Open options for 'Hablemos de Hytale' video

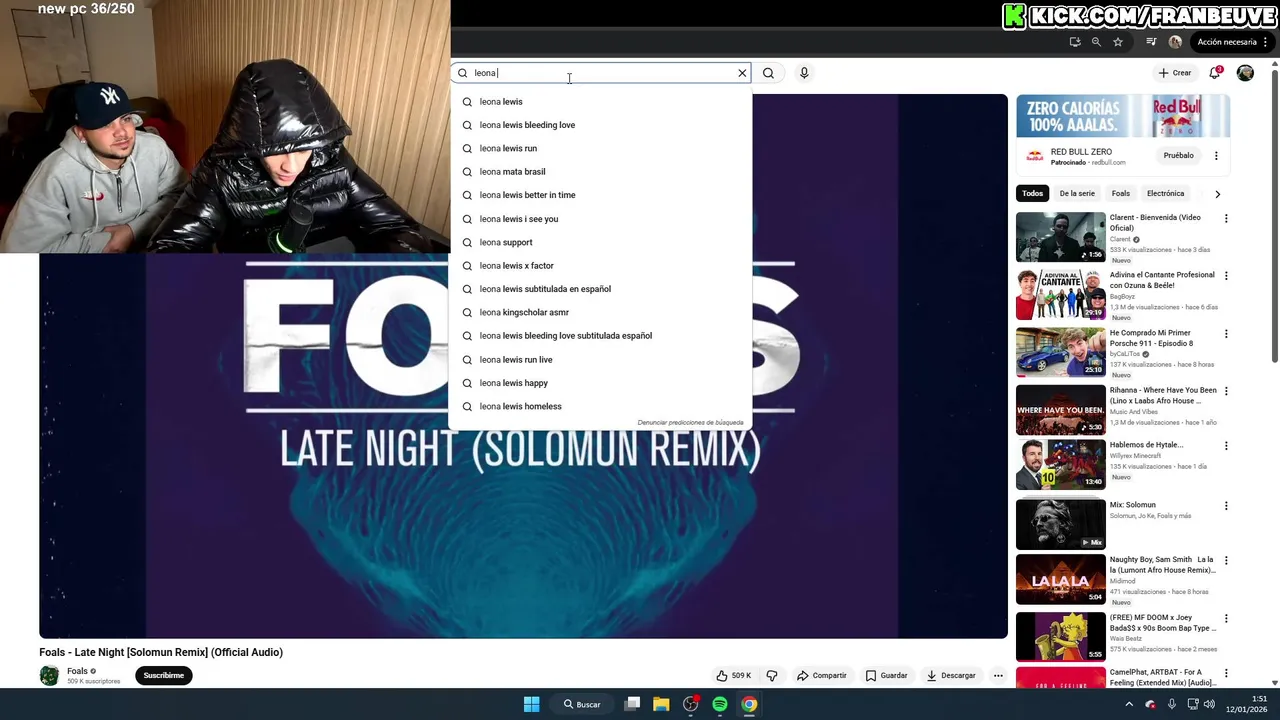tap(1226, 446)
